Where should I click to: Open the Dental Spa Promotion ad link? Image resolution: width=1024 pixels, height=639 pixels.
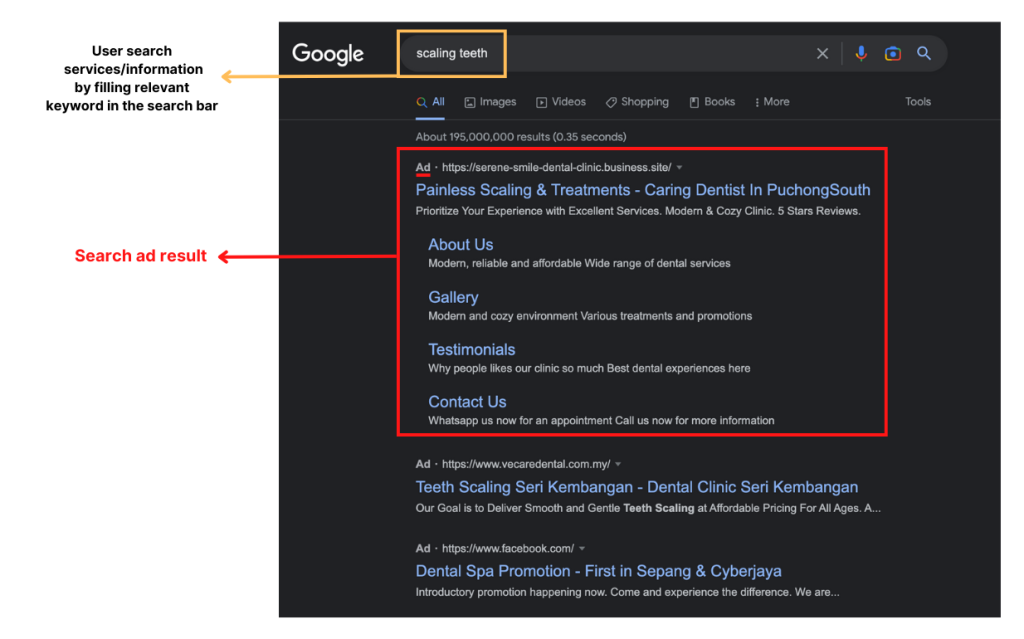coord(598,571)
